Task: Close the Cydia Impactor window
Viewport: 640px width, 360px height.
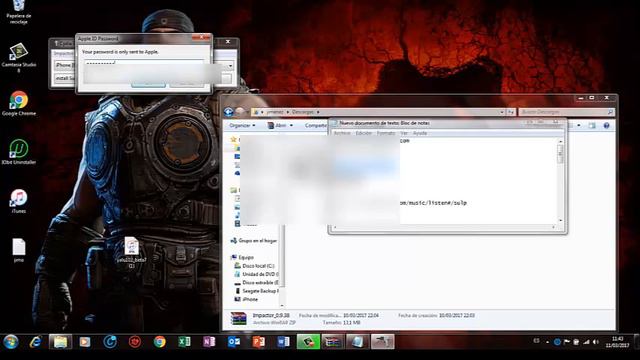Action: (x=228, y=42)
